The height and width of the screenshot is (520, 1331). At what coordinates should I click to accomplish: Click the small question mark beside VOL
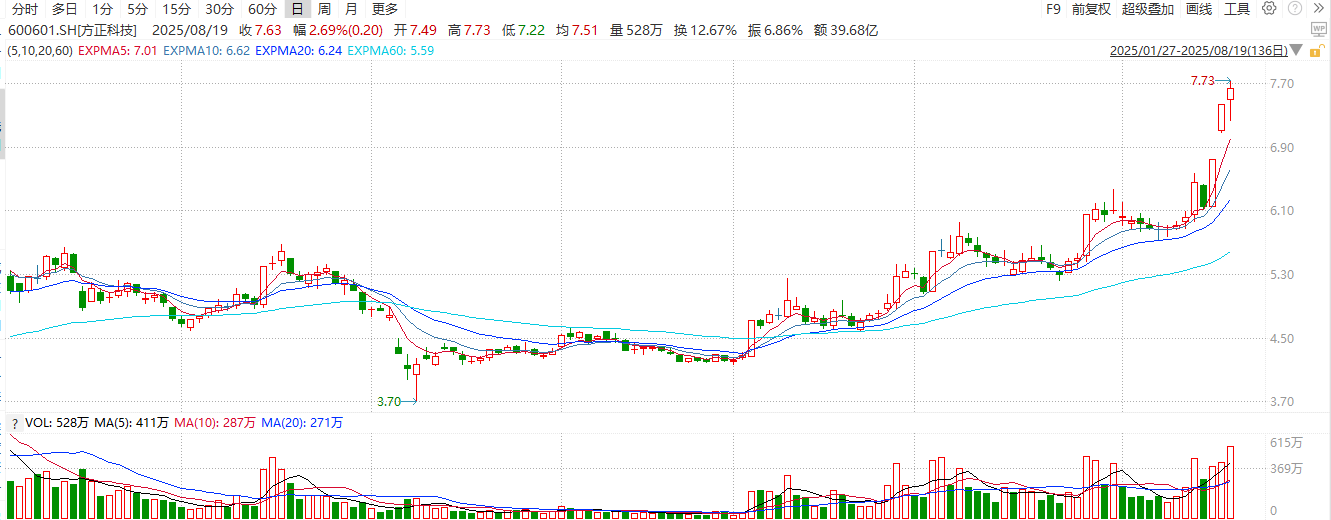click(15, 423)
